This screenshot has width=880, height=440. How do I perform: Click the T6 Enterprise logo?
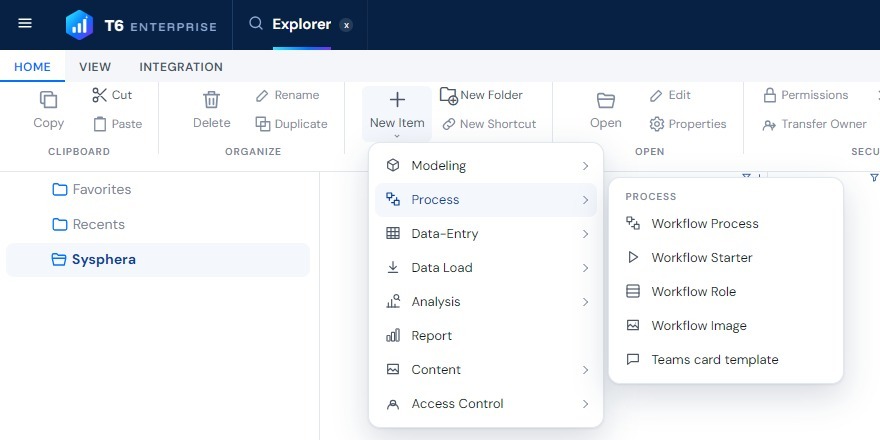pos(141,25)
